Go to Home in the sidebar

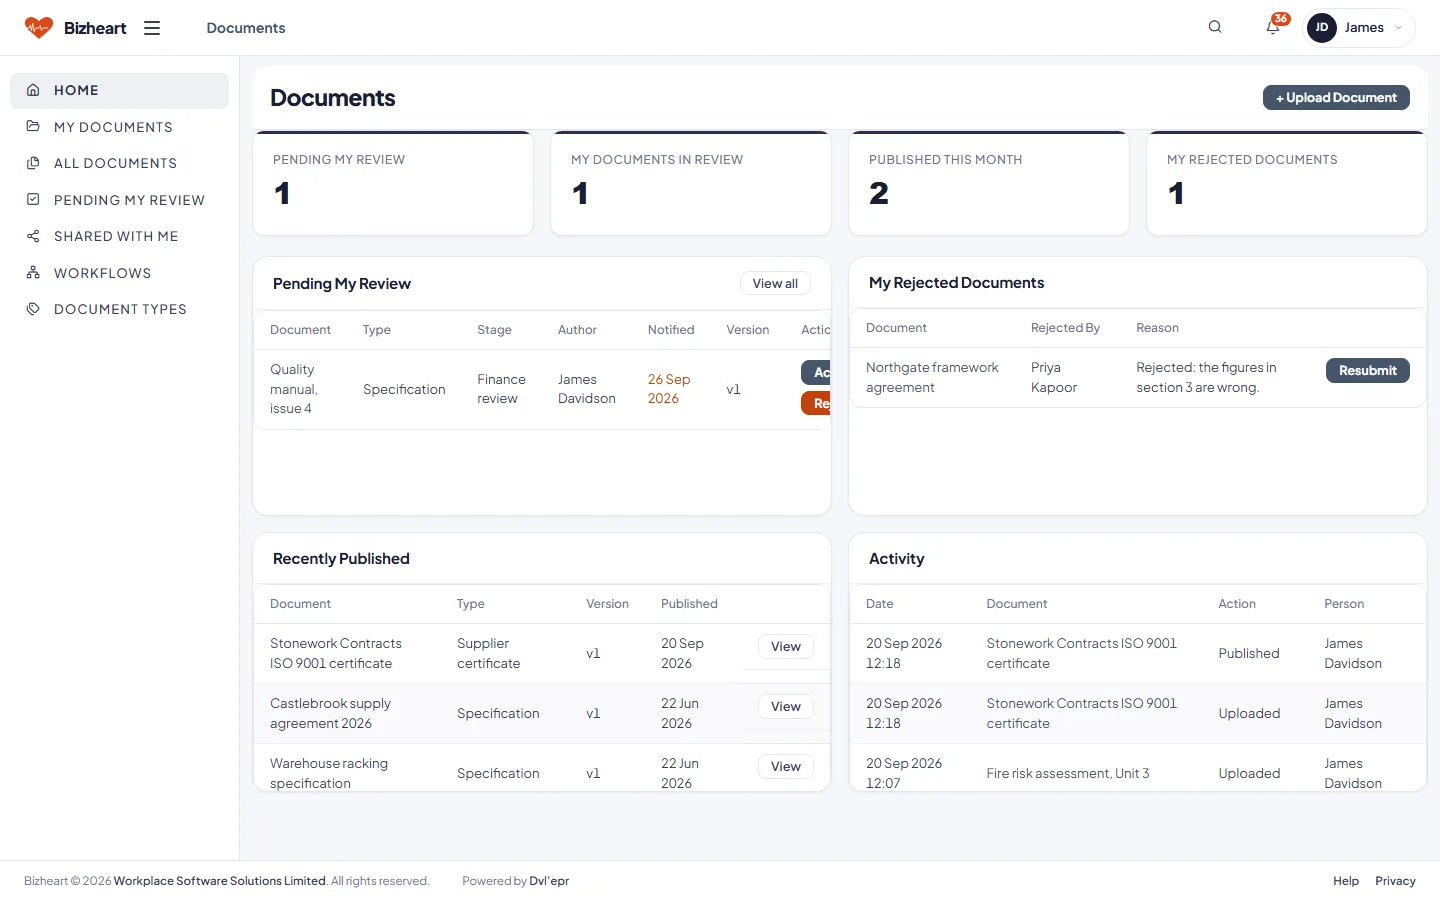tap(119, 90)
